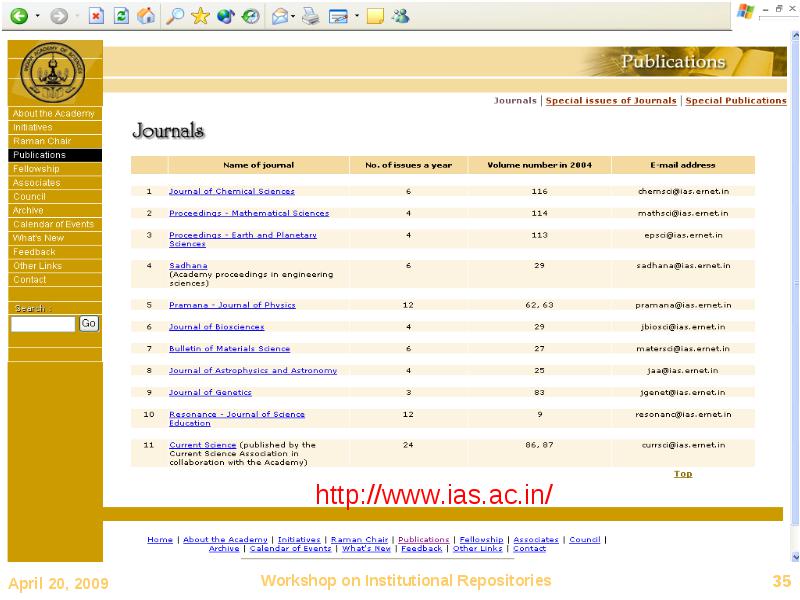Go to the Home page icon
The width and height of the screenshot is (800, 600).
[x=146, y=16]
